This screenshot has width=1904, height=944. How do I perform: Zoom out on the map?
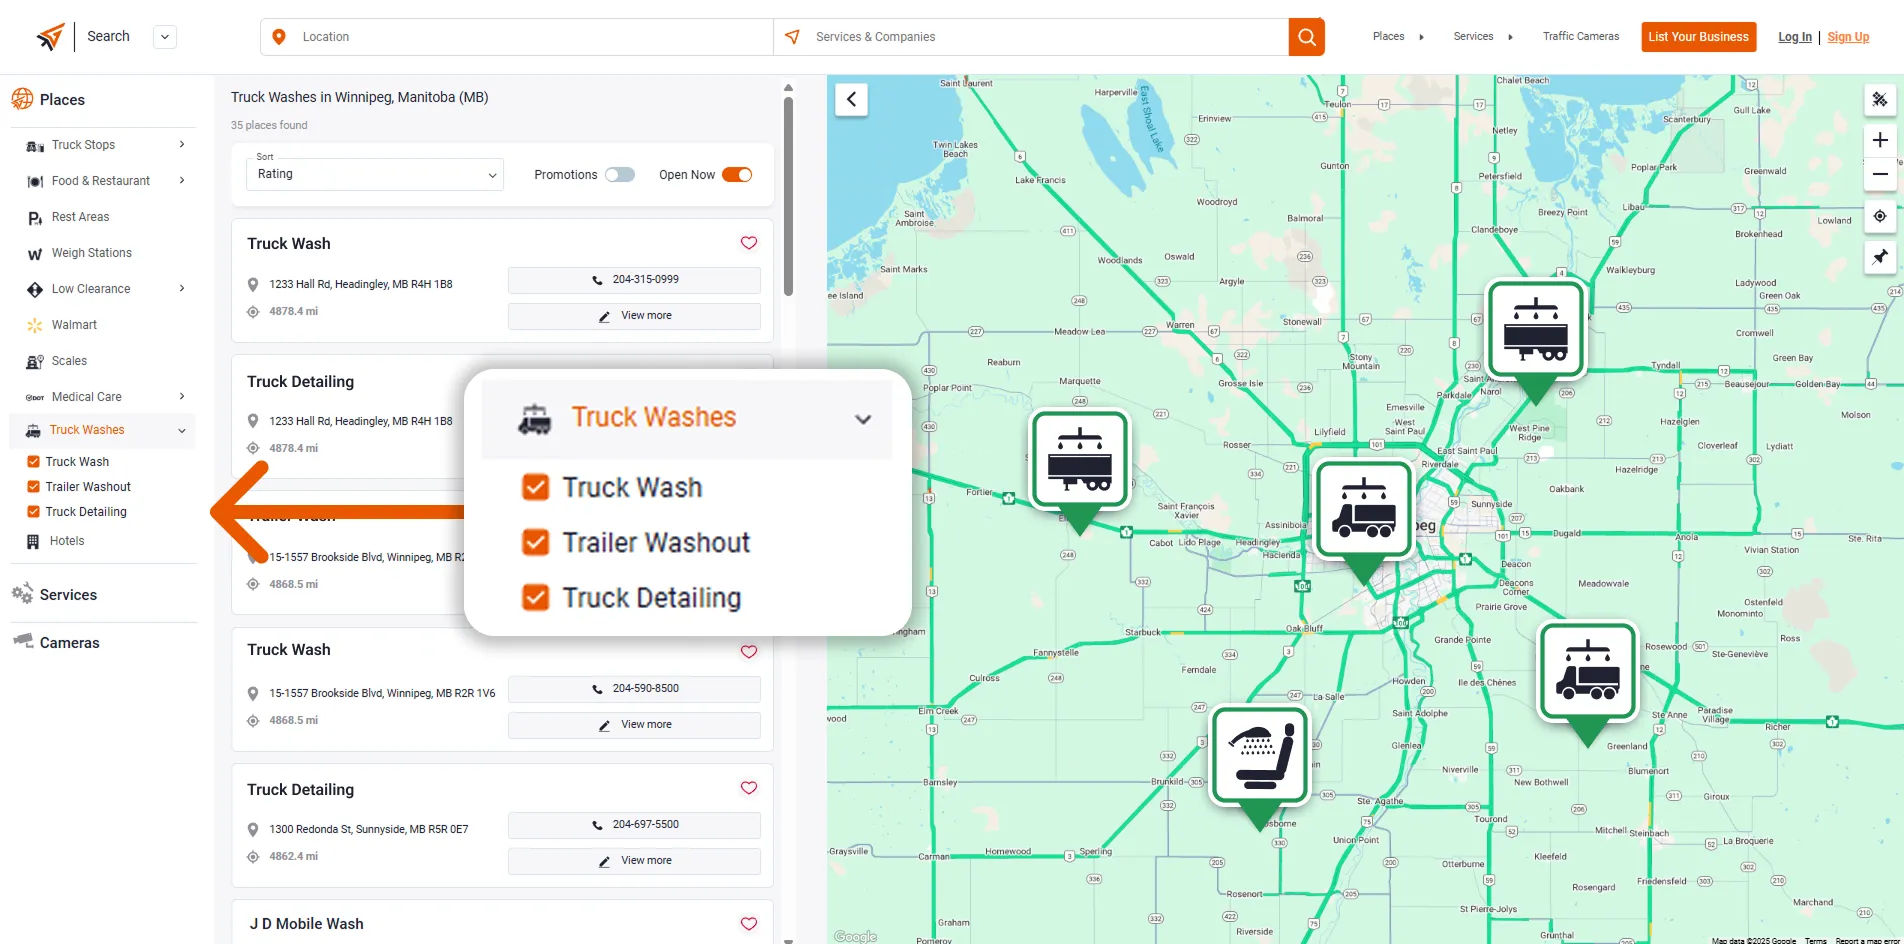[1880, 174]
